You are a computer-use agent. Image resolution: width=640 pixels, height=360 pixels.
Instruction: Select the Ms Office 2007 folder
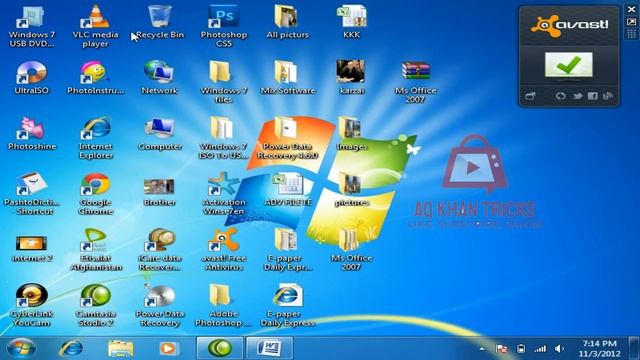351,249
